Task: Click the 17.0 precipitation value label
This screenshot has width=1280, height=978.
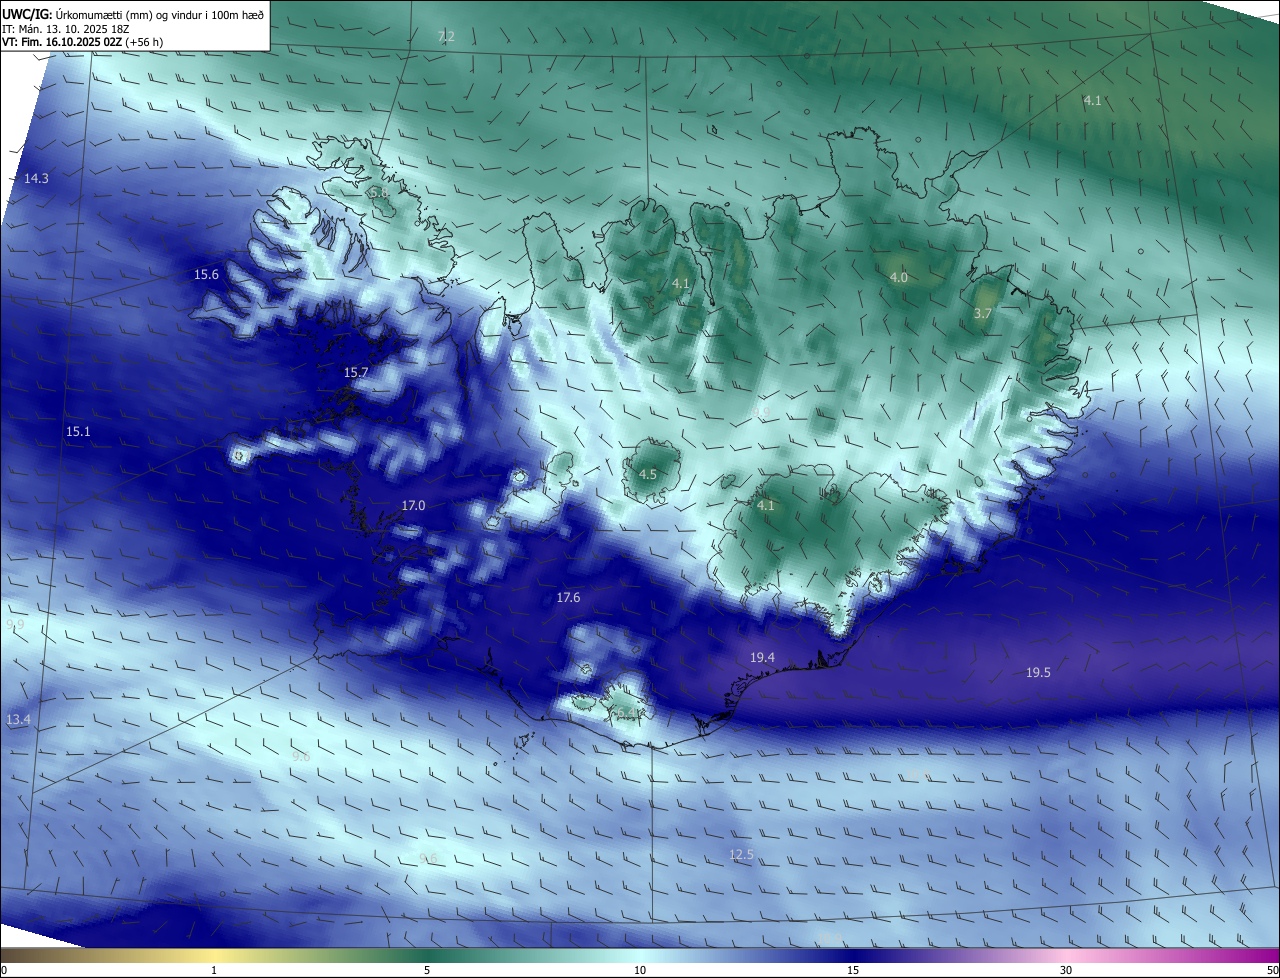Action: 413,506
